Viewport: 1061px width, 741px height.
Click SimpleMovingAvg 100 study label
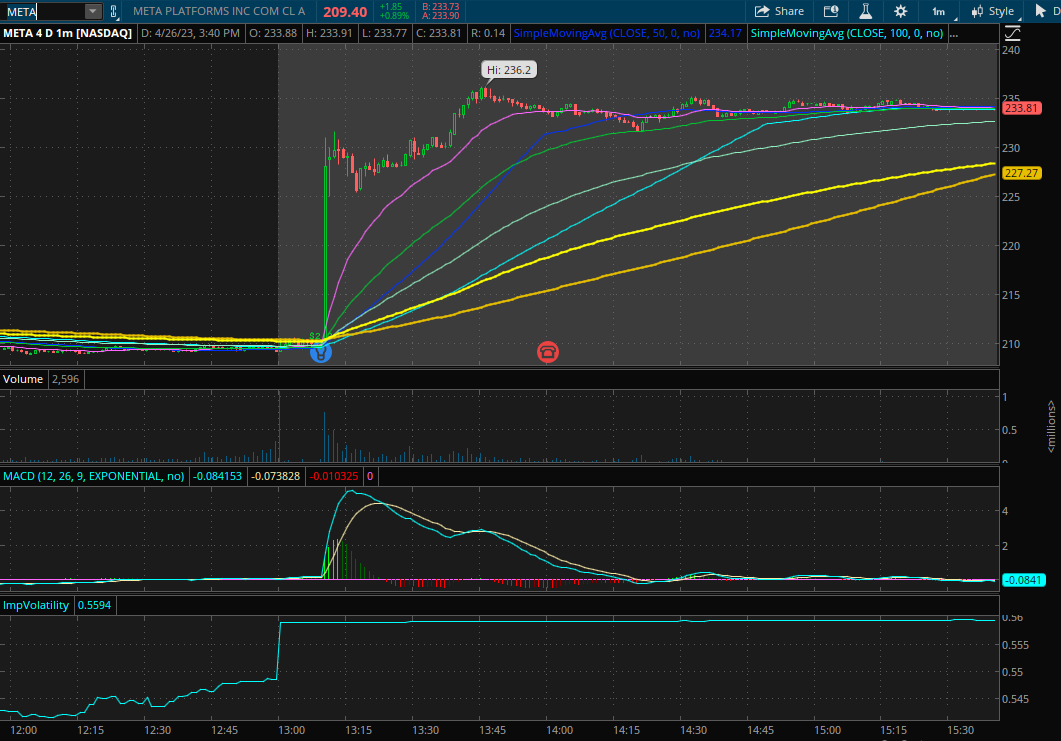click(x=846, y=33)
